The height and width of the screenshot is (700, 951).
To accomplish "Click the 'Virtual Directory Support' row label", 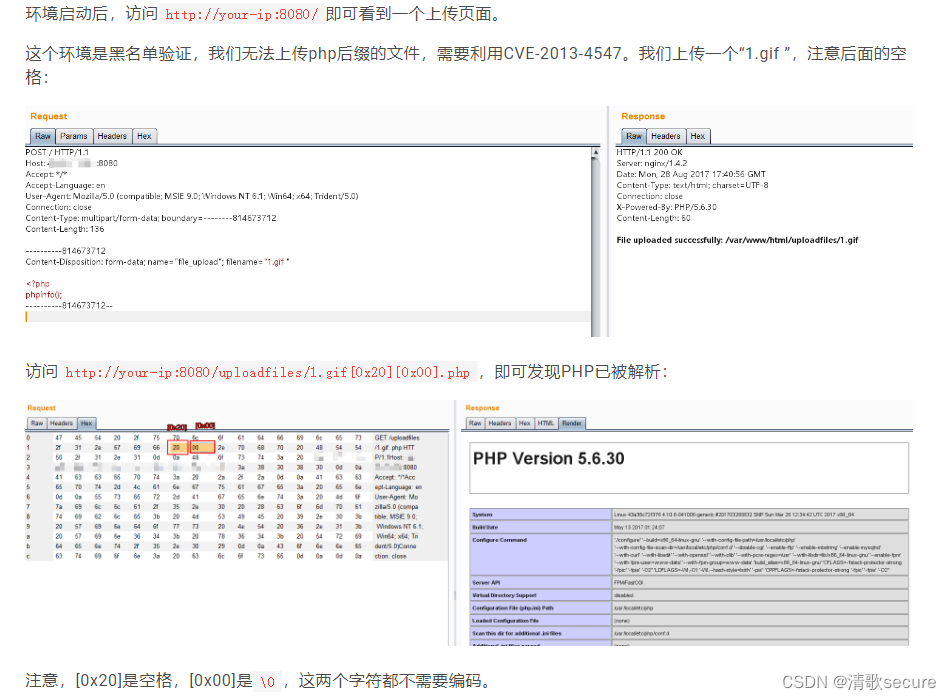I will [x=505, y=595].
